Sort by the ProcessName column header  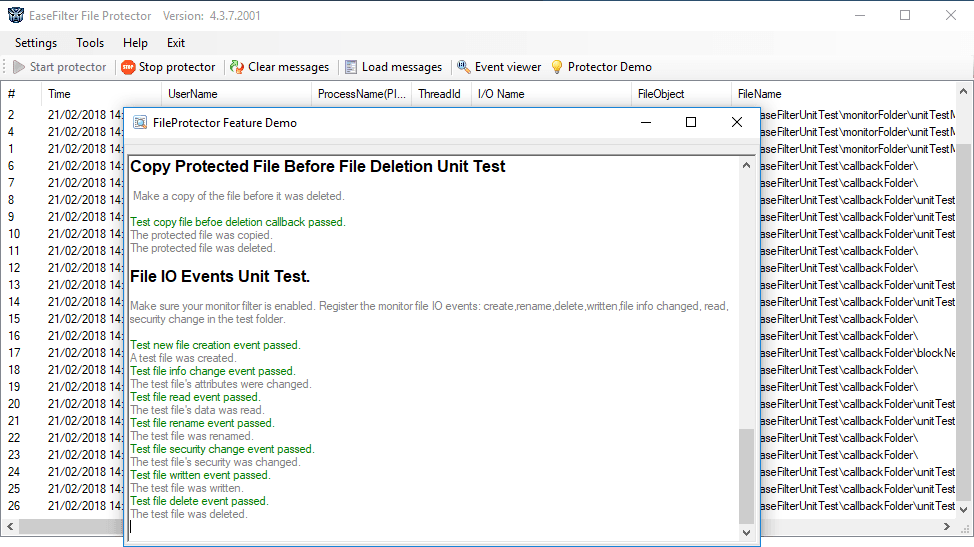[361, 94]
